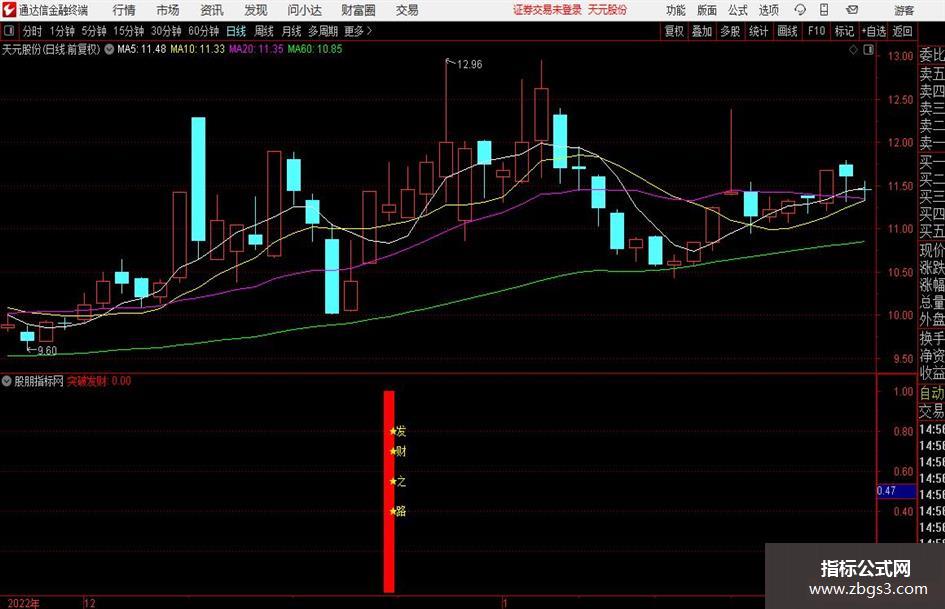
Task: Click the 12.96 high price label
Action: (469, 64)
